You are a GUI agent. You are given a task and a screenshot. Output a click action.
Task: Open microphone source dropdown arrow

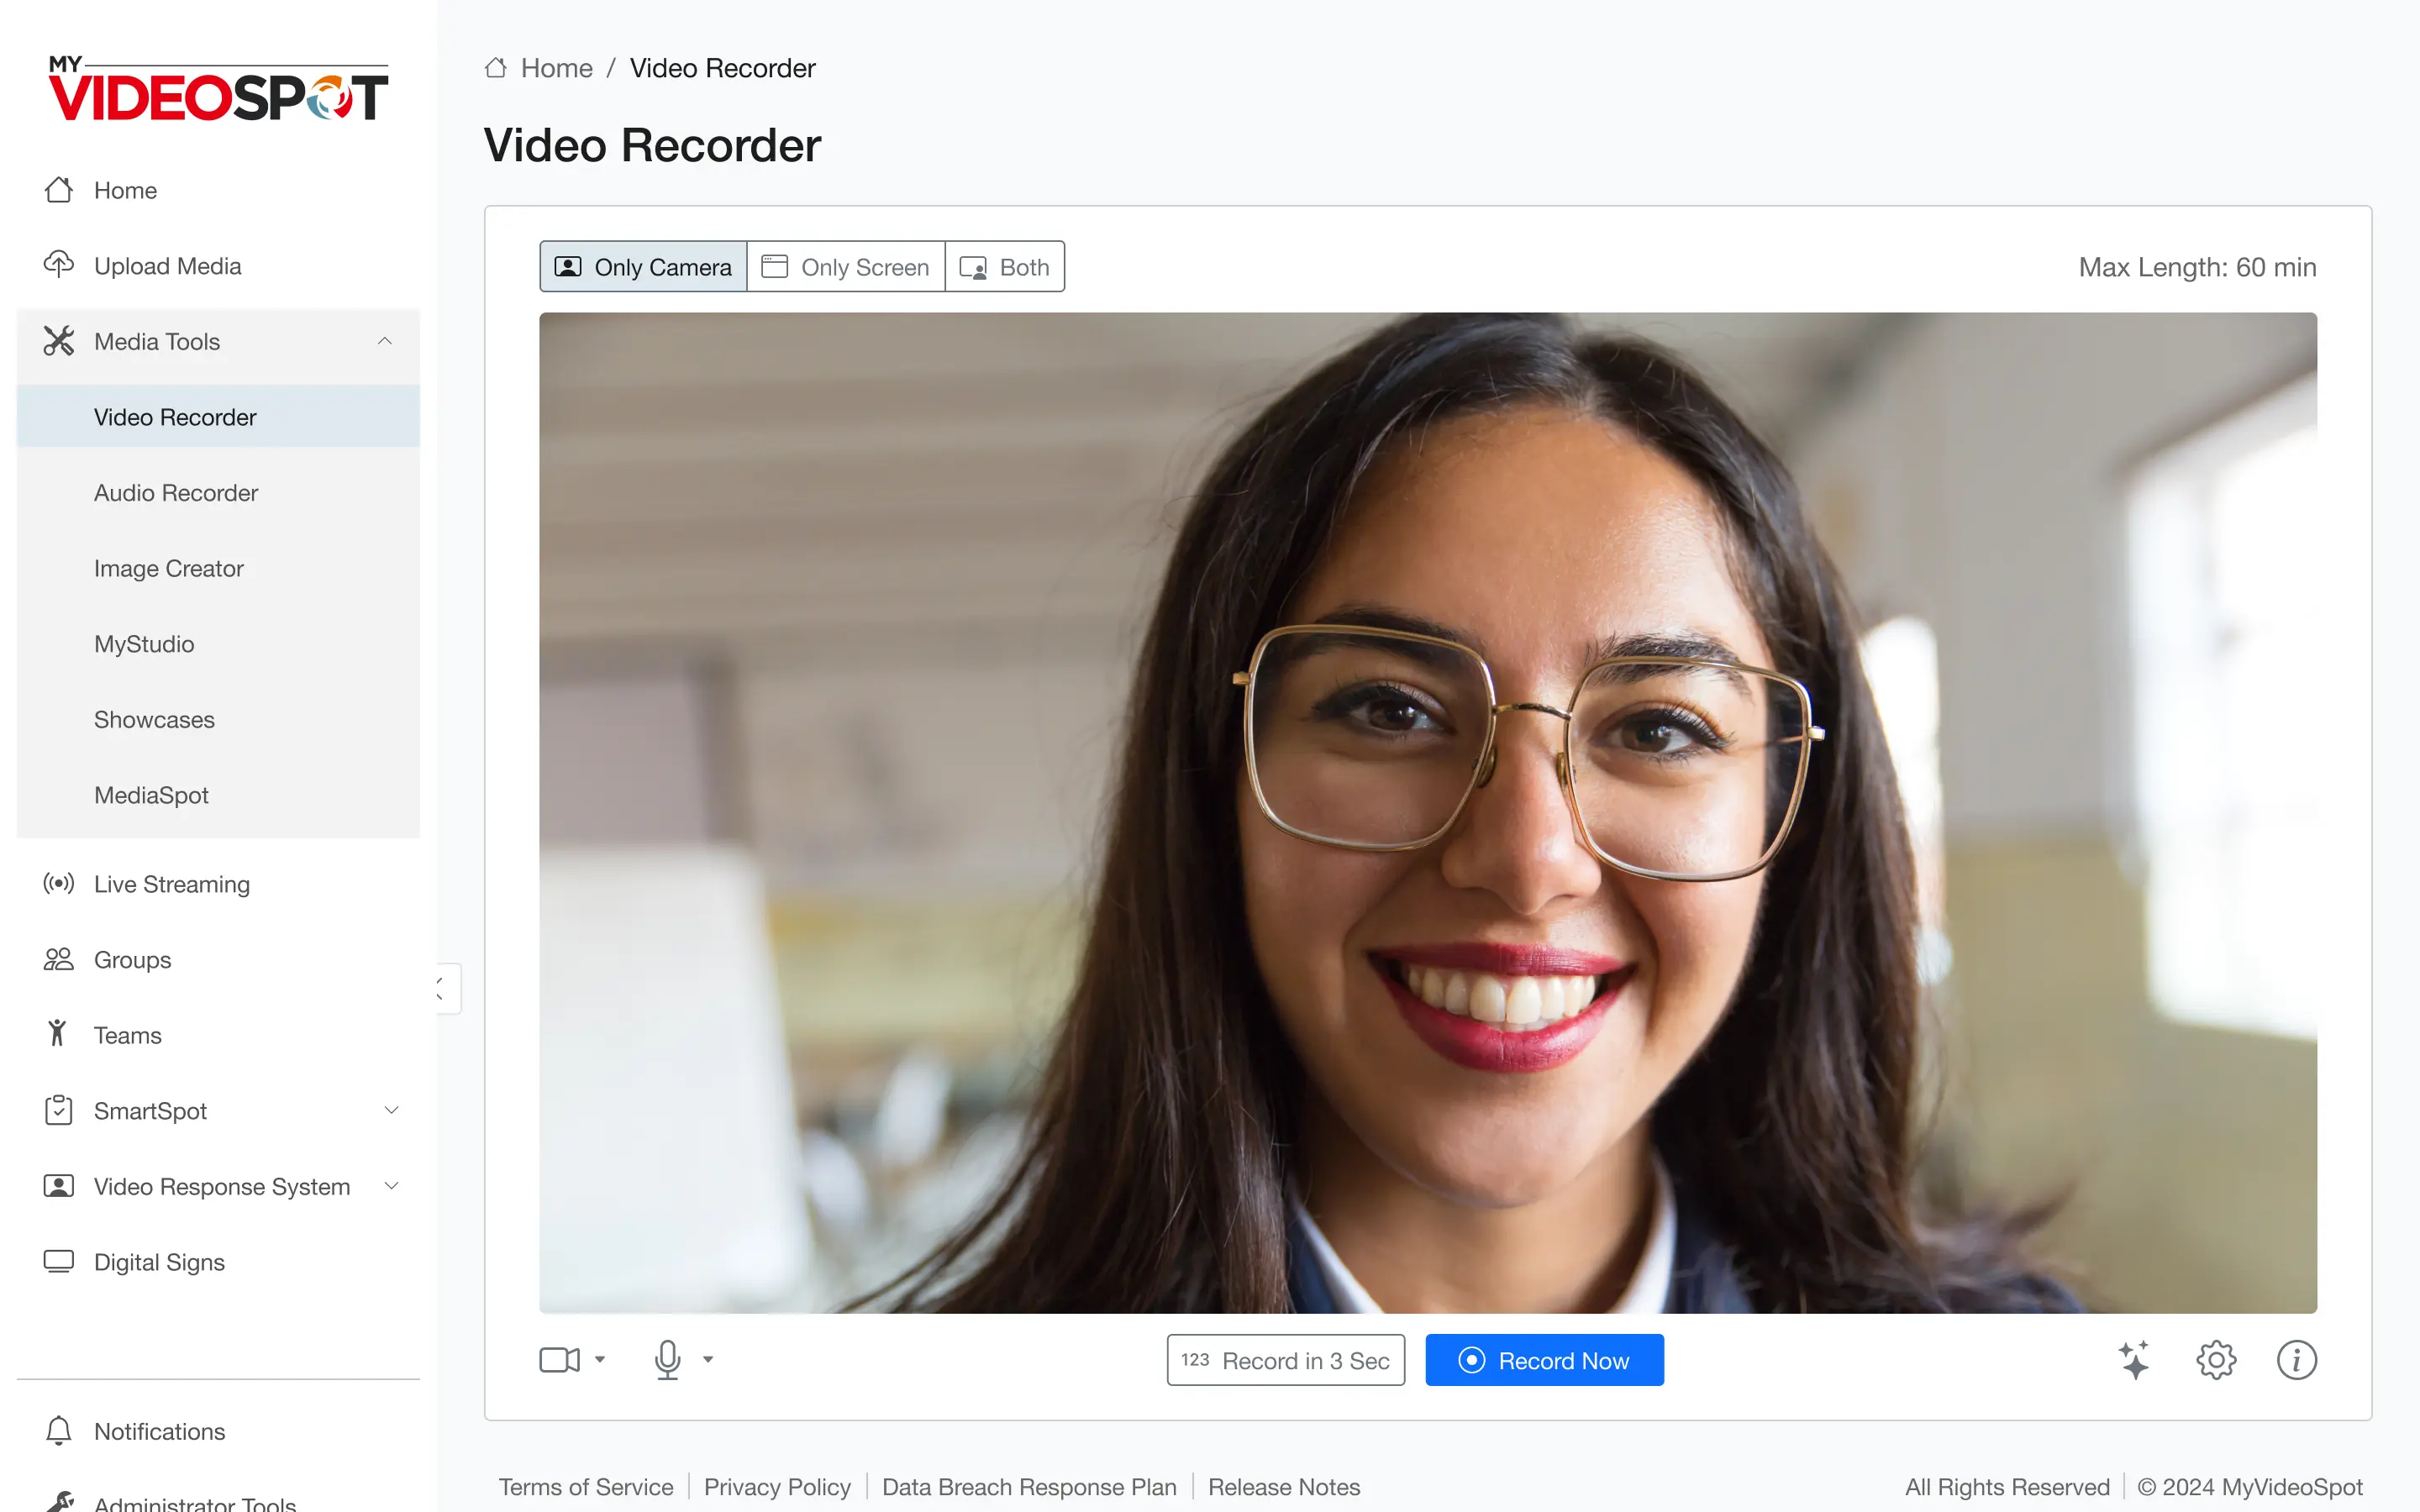tap(708, 1359)
